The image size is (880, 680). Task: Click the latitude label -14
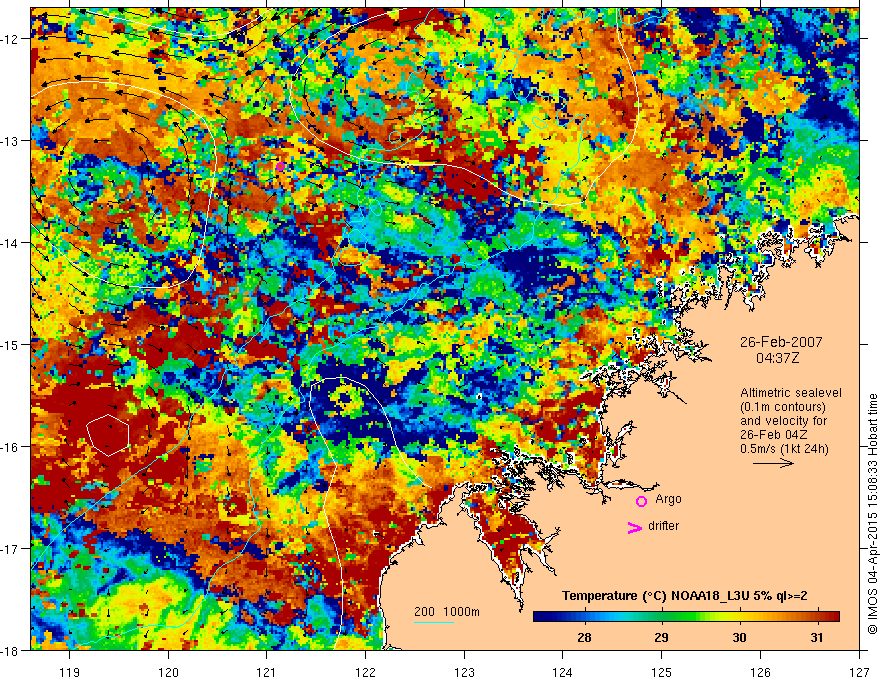(11, 243)
